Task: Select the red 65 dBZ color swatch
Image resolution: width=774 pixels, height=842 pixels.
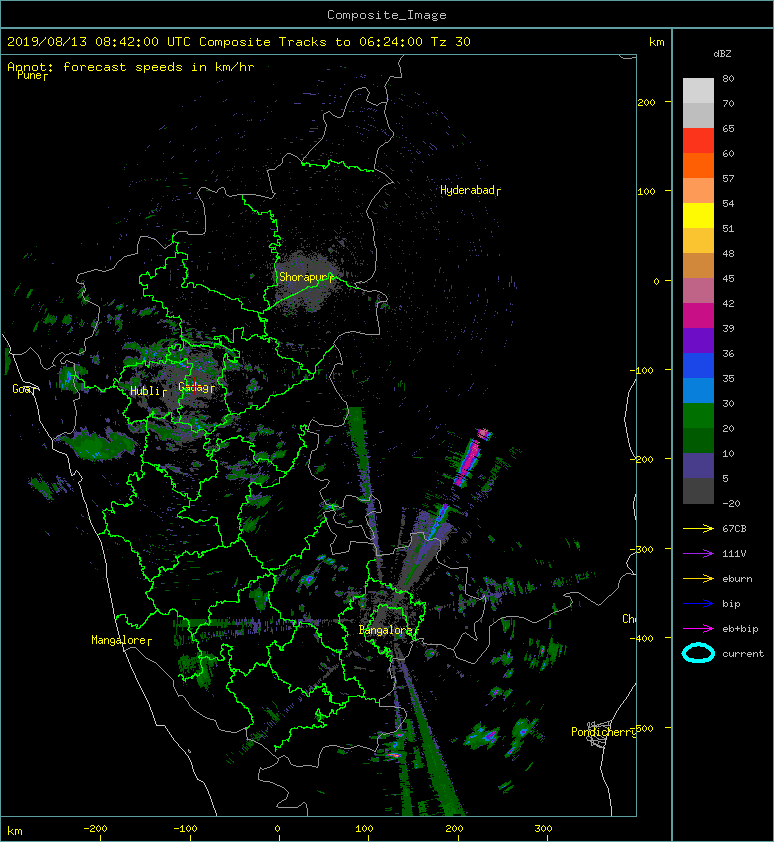Action: pyautogui.click(x=698, y=140)
